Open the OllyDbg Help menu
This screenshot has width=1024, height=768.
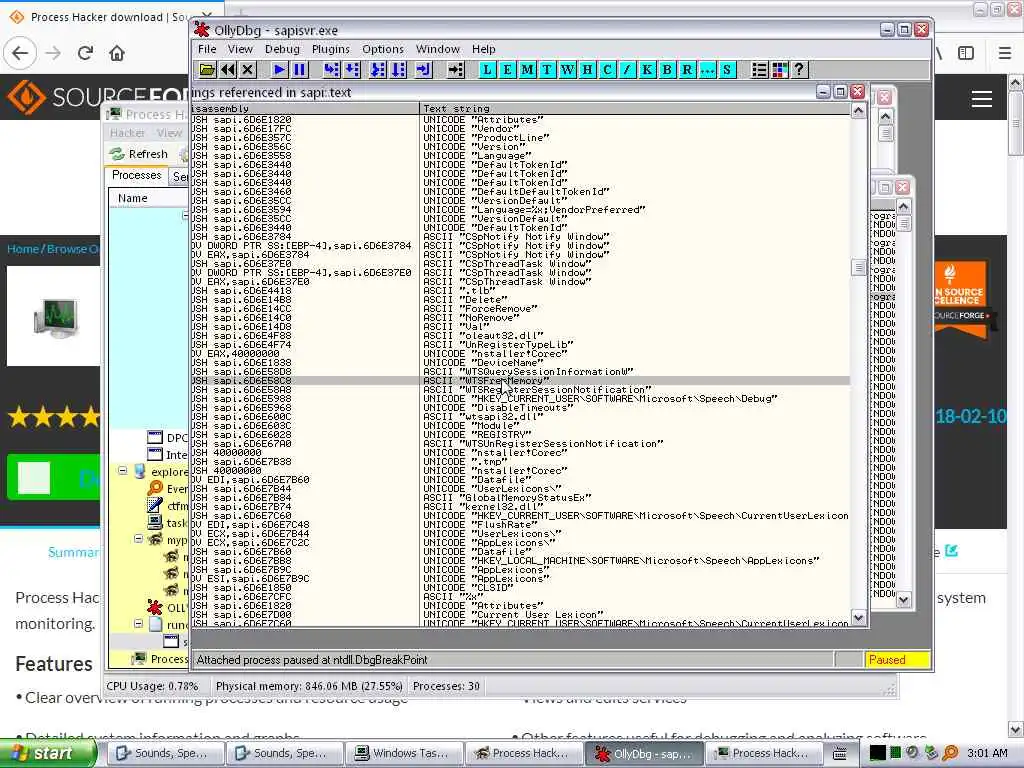click(x=483, y=49)
